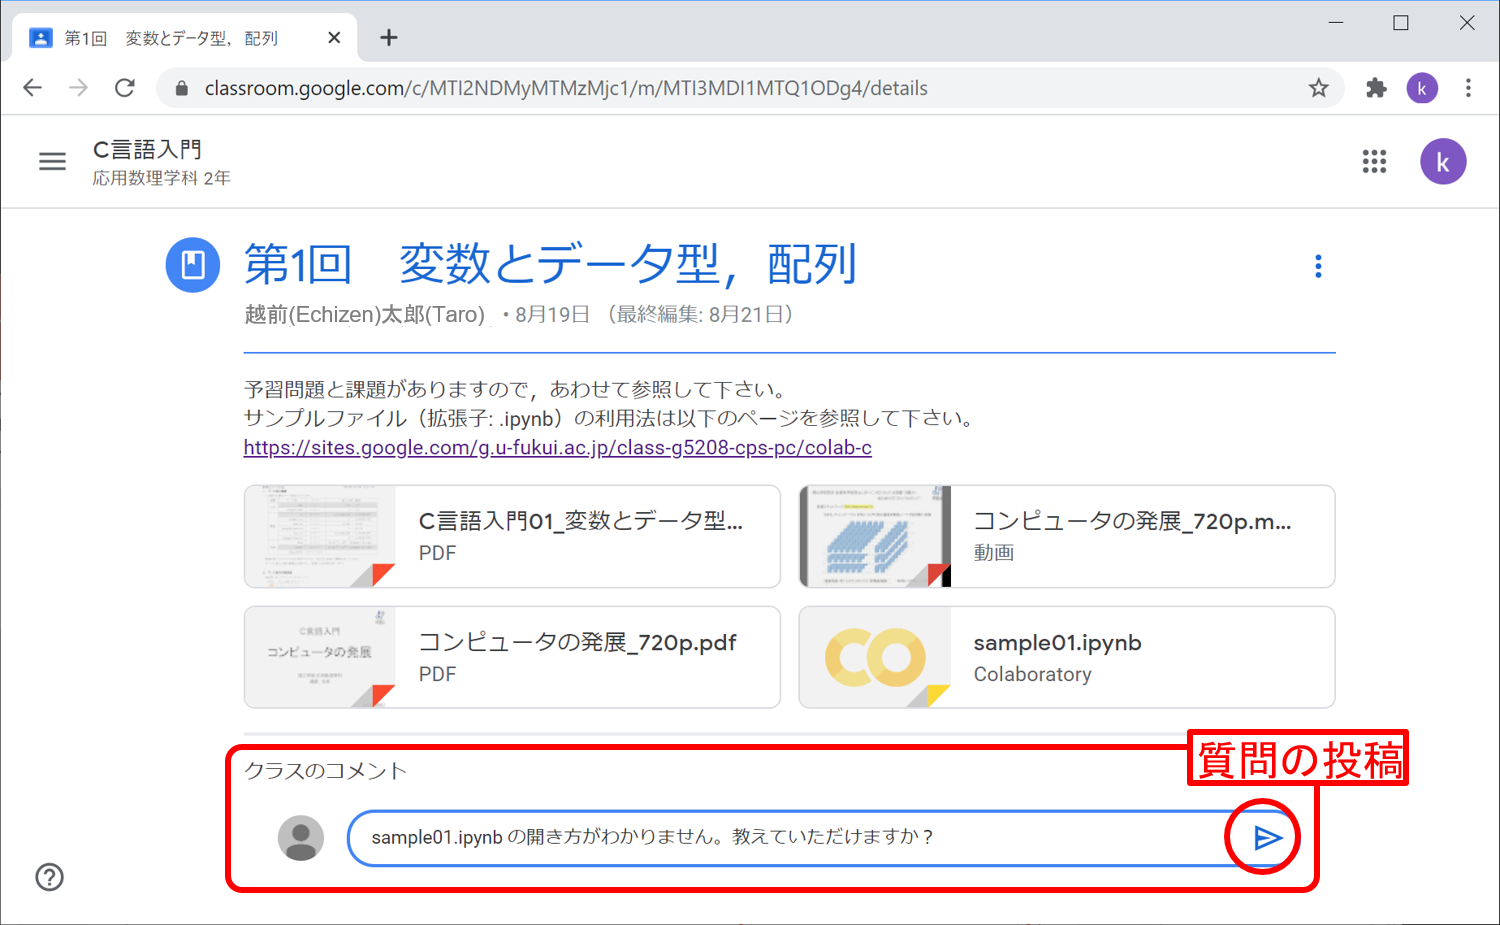Open a new browser tab
This screenshot has width=1500, height=925.
click(389, 38)
